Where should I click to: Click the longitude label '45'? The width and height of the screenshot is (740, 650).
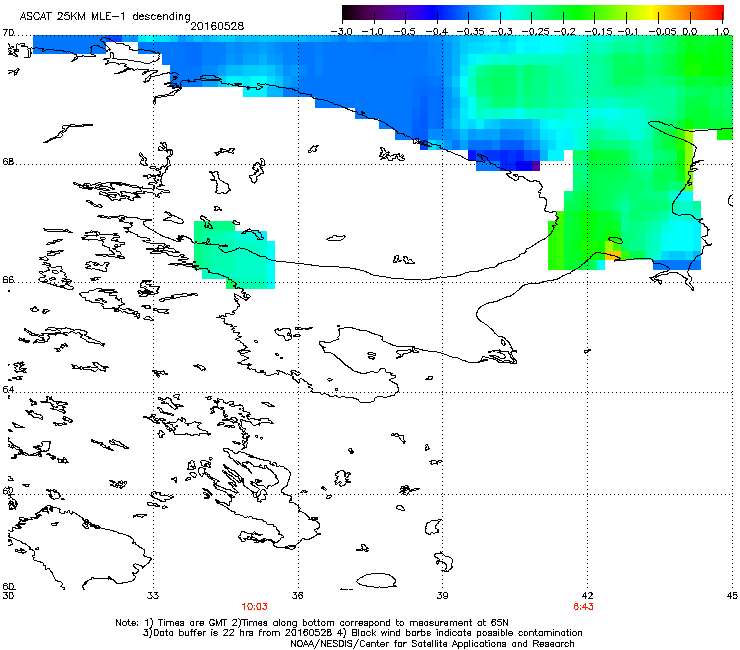[732, 596]
